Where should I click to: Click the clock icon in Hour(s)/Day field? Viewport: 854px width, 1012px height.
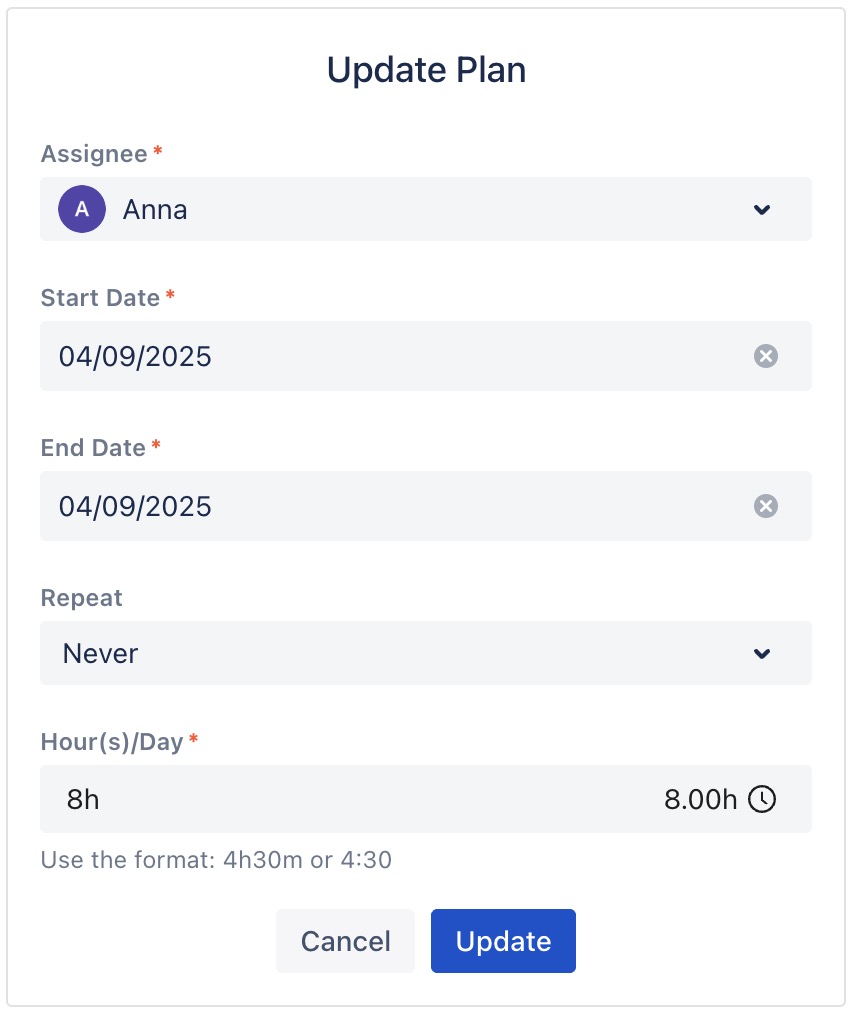[x=762, y=799]
